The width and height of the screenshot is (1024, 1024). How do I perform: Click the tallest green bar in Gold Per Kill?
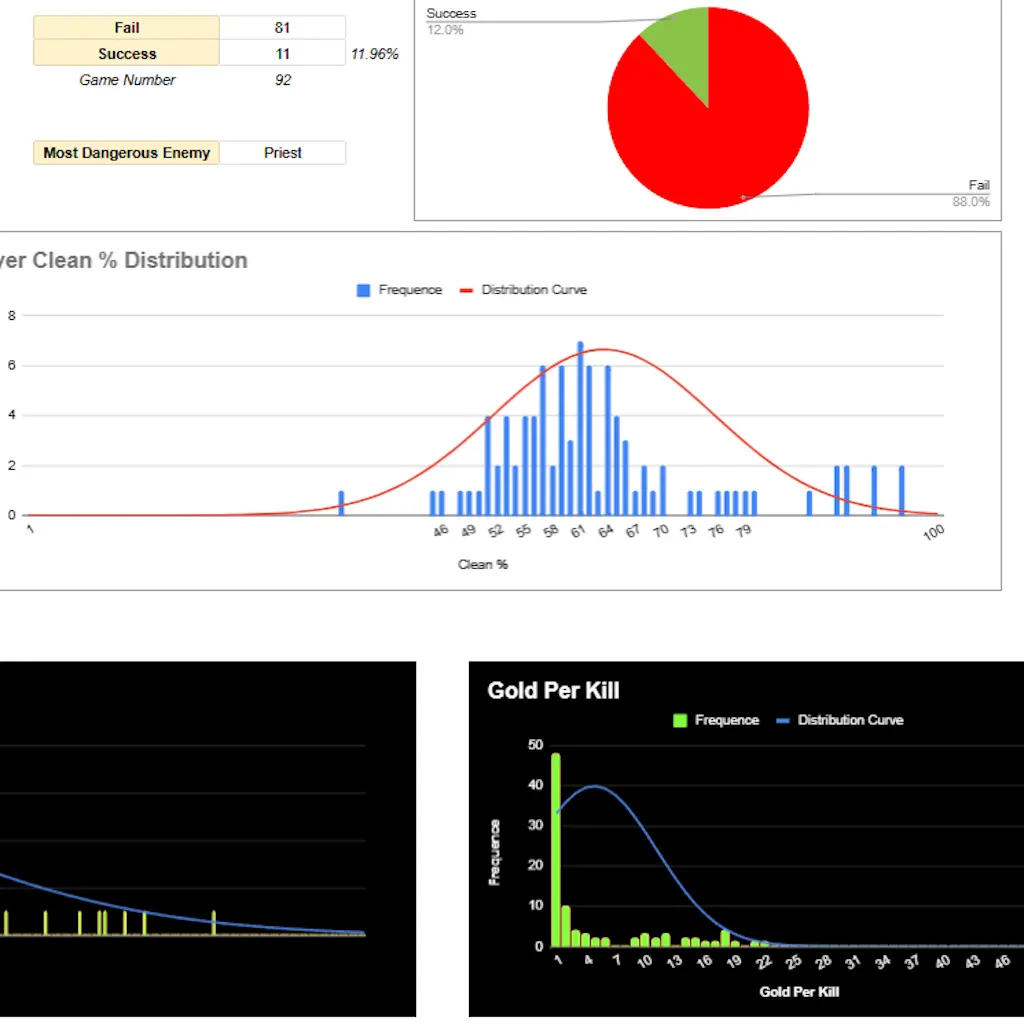pyautogui.click(x=555, y=850)
